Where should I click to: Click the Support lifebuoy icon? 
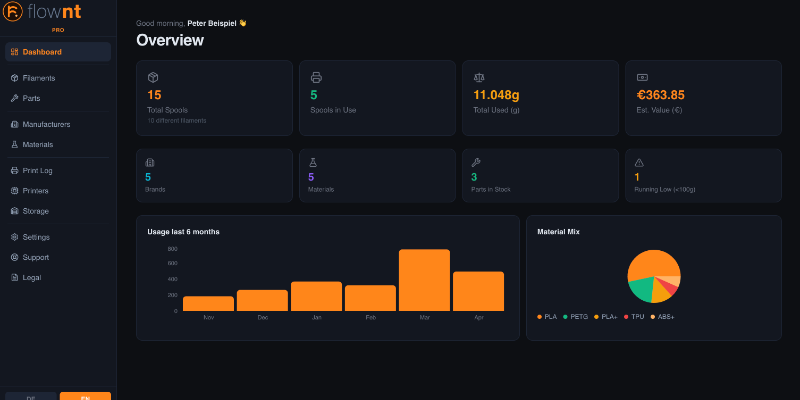click(14, 258)
